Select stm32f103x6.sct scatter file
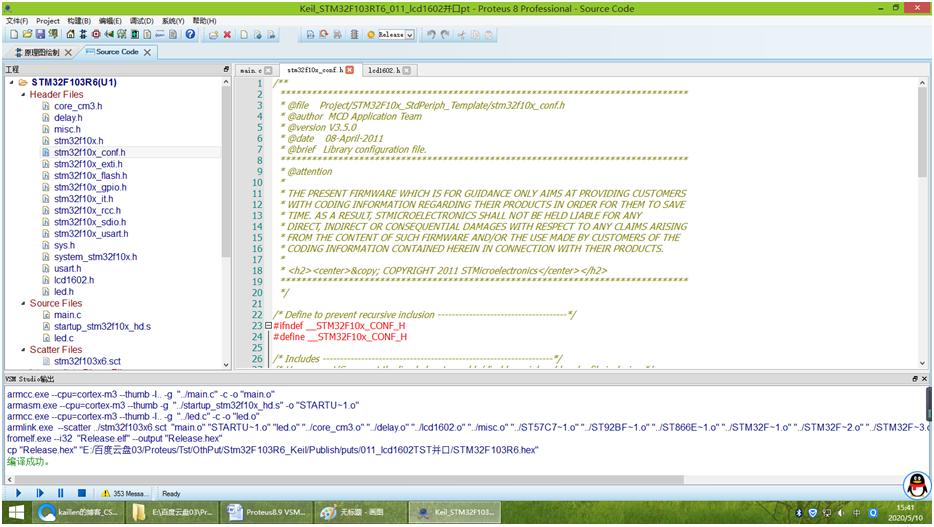 (87, 361)
